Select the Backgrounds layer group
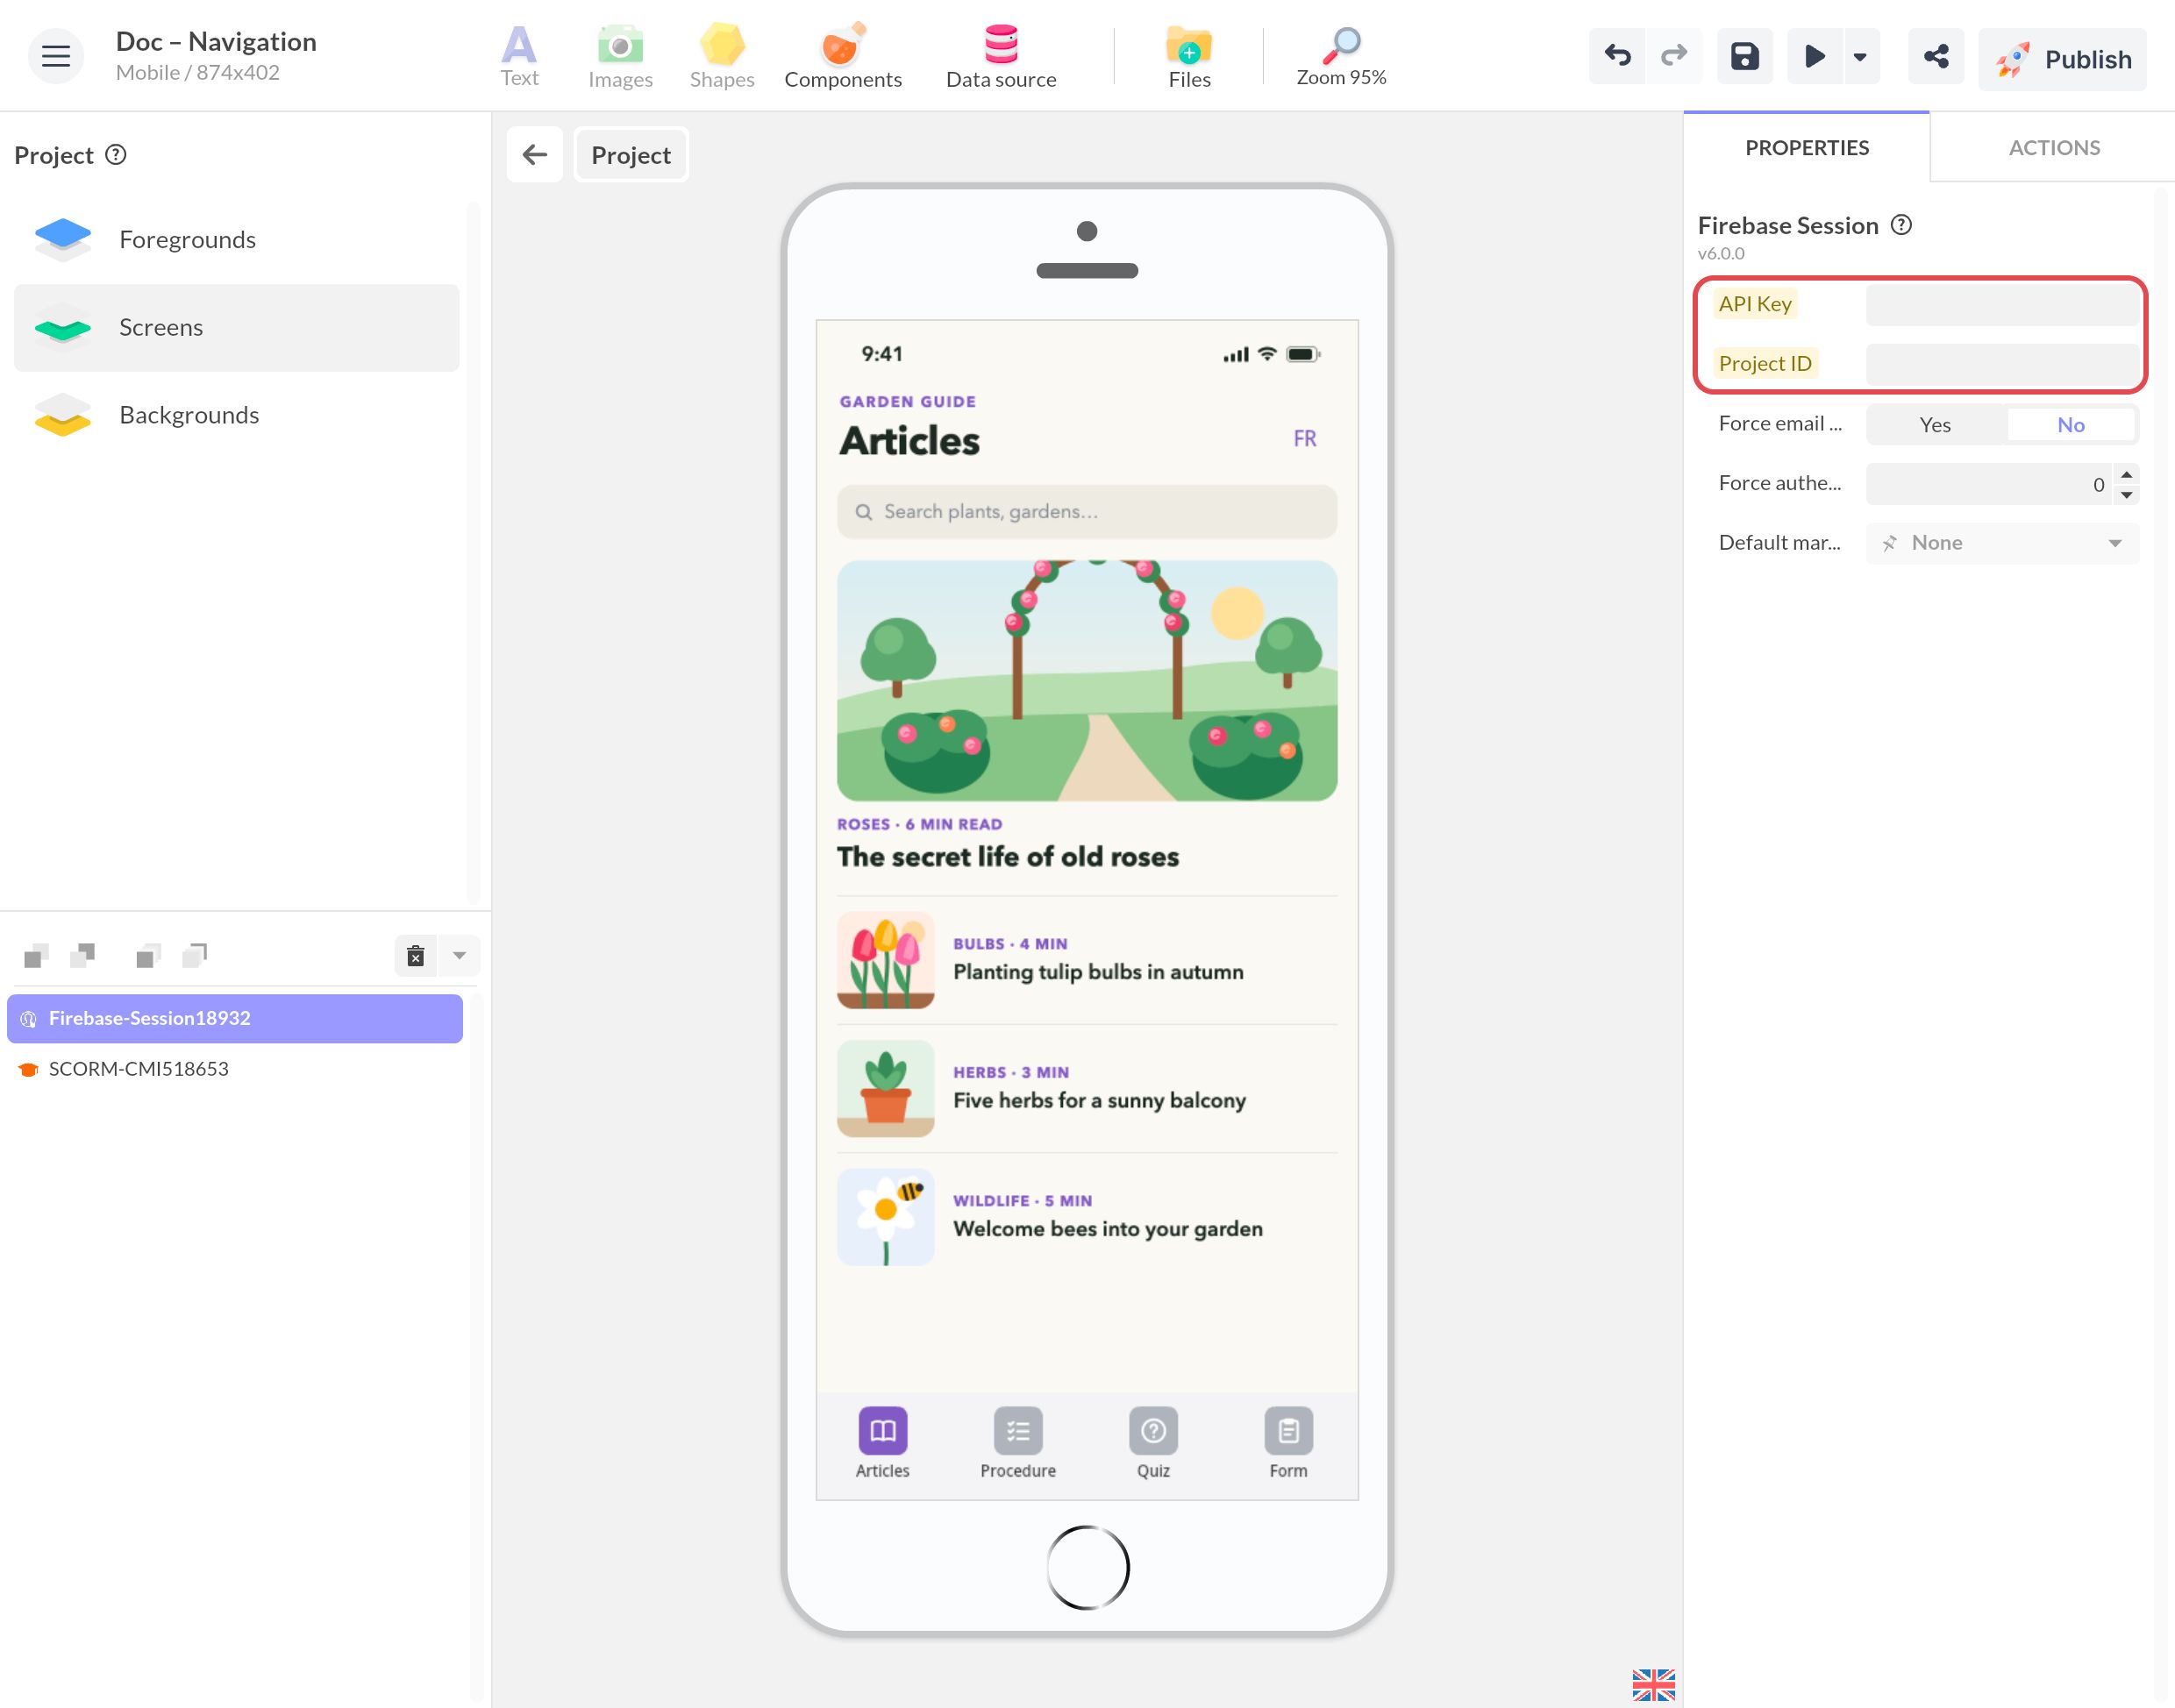This screenshot has width=2175, height=1708. (x=236, y=415)
